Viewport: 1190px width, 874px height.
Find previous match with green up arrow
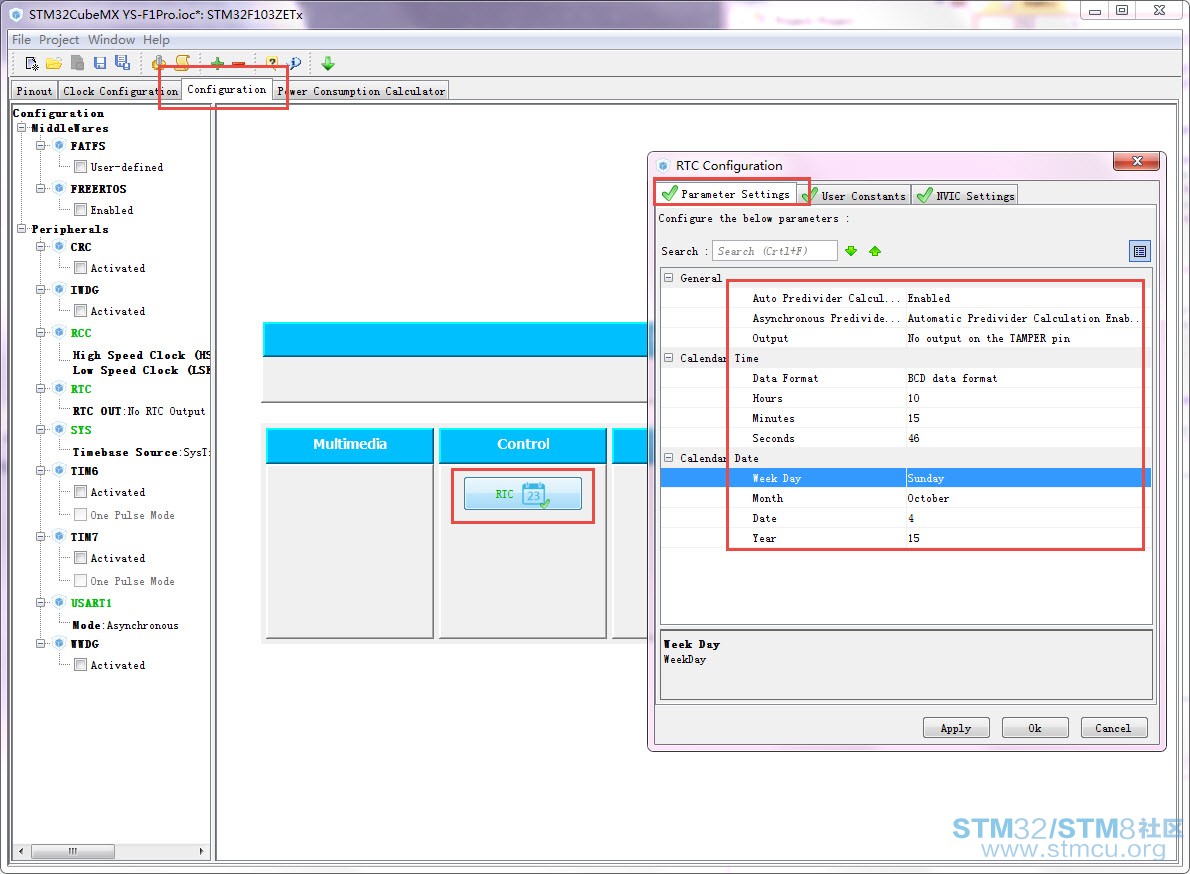point(875,251)
